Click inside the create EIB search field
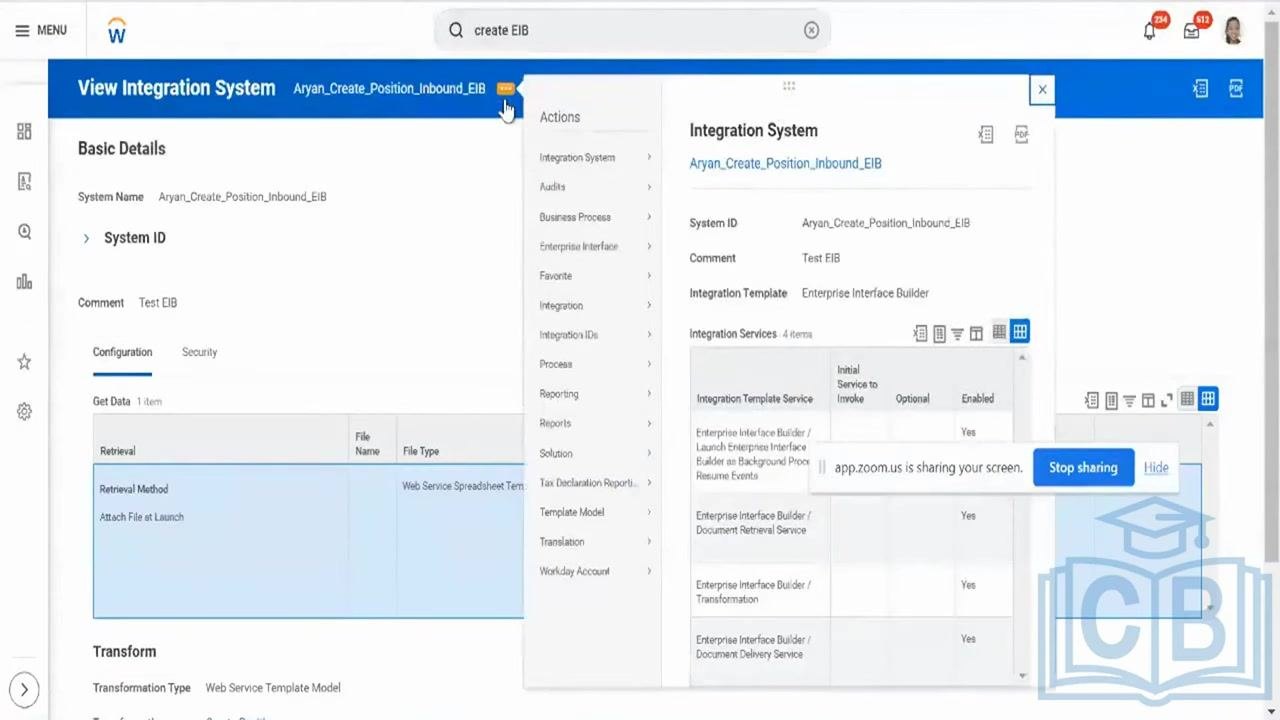 [630, 30]
